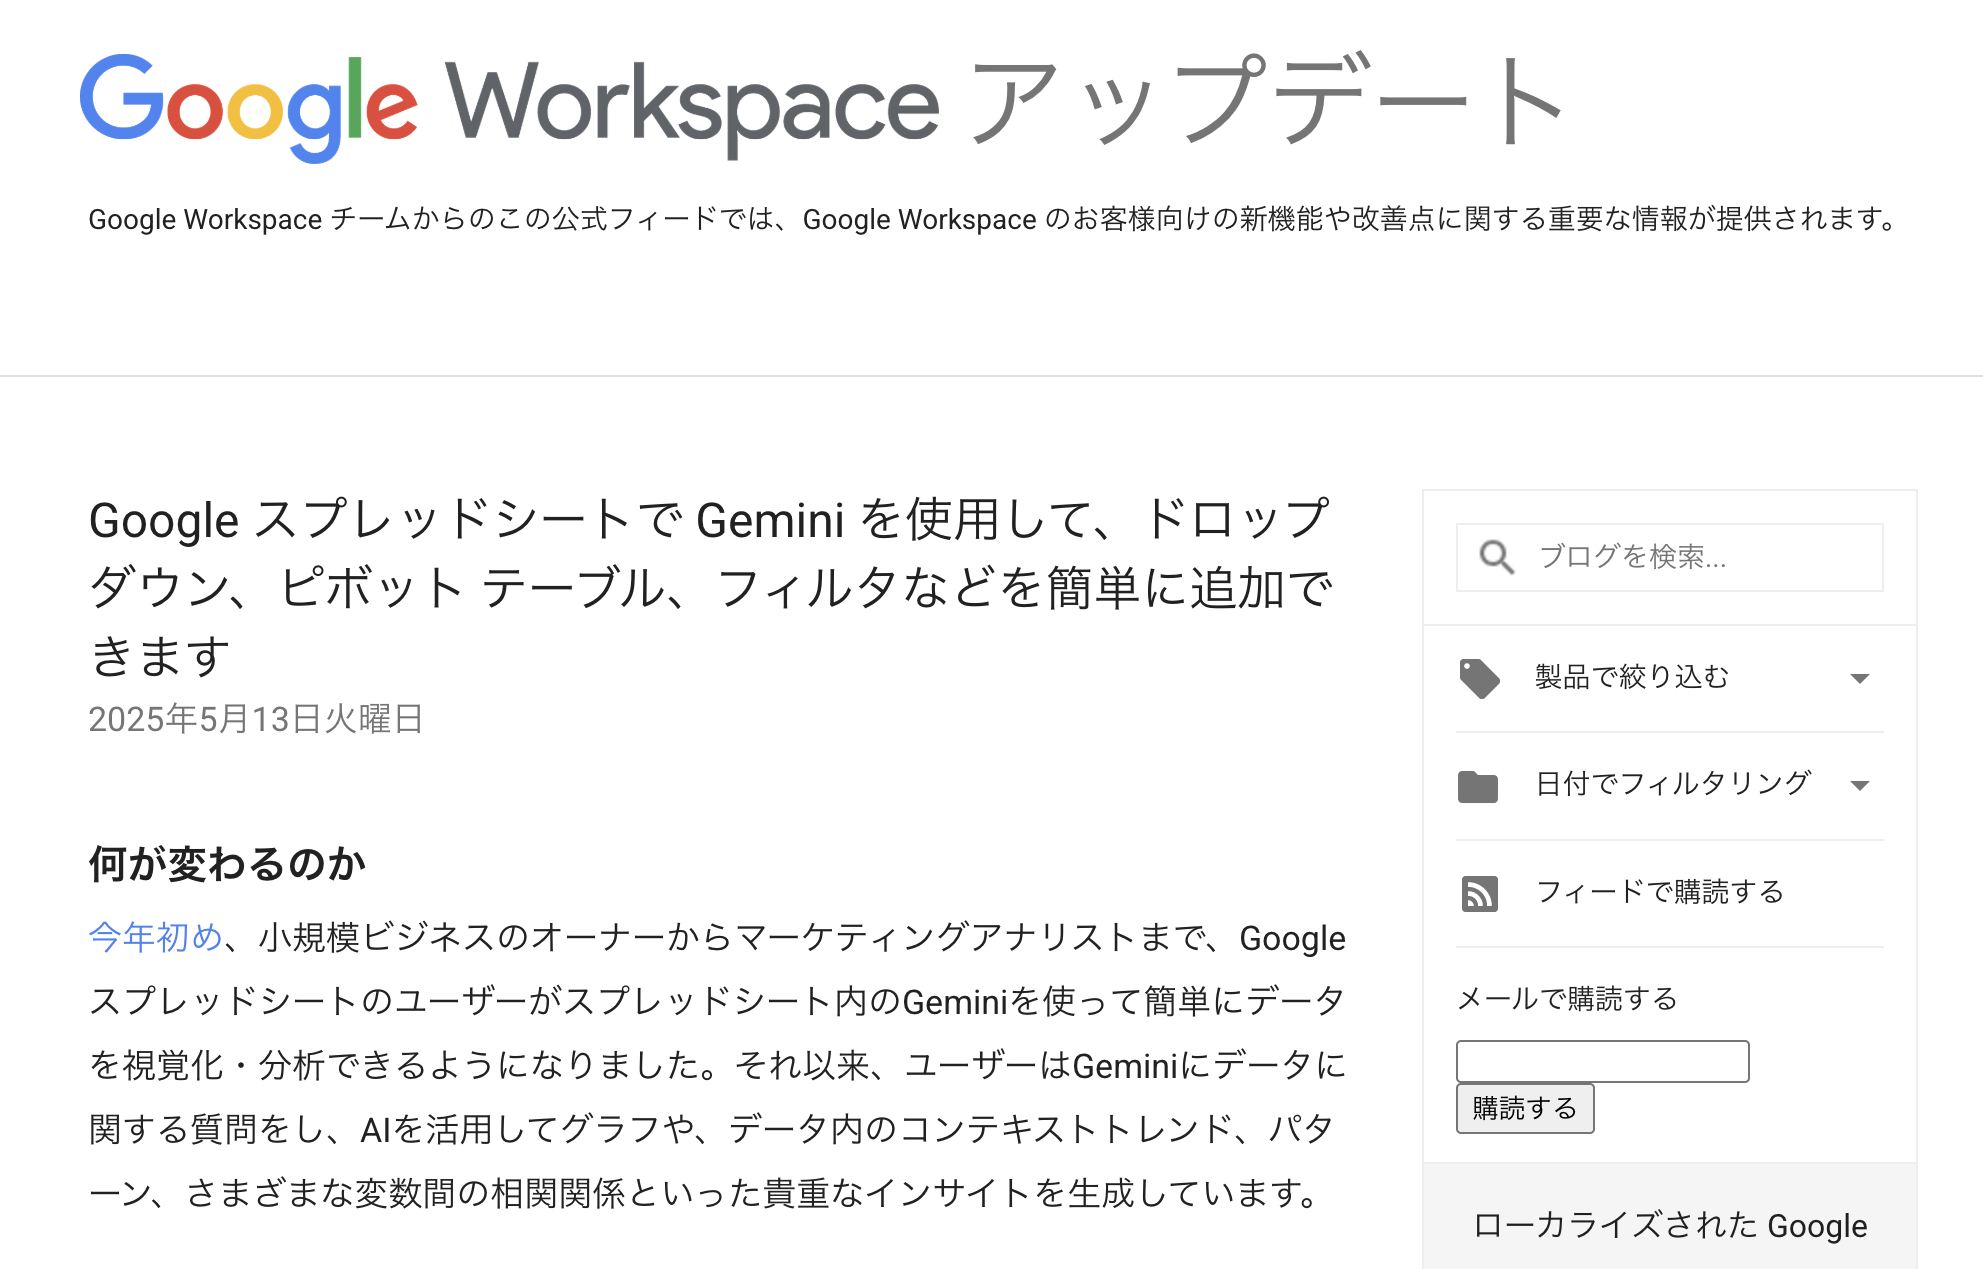Viewport: 1983px width, 1269px height.
Task: Open the product filter dropdown arrow
Action: coord(1858,678)
